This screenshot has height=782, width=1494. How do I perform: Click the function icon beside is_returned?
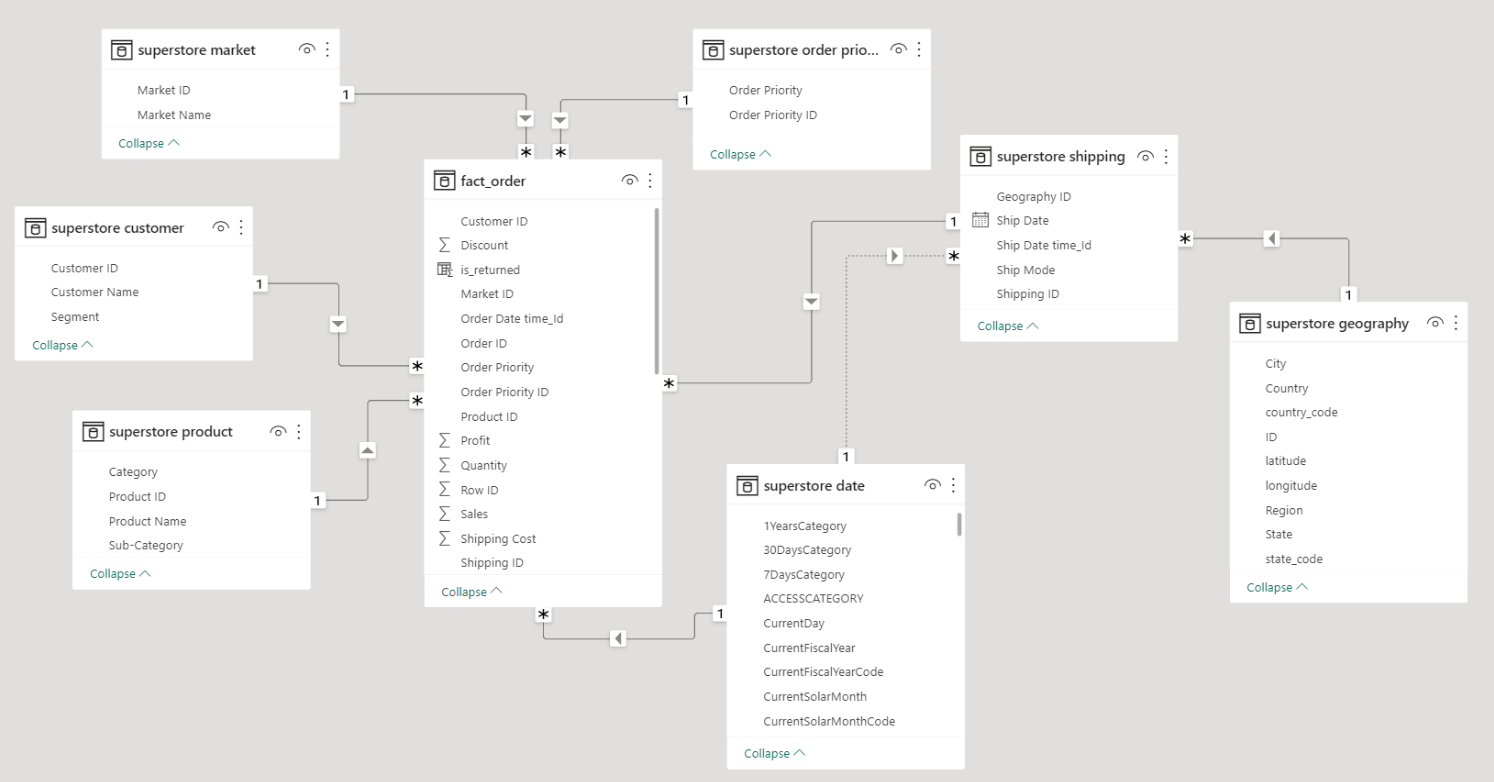click(x=446, y=269)
